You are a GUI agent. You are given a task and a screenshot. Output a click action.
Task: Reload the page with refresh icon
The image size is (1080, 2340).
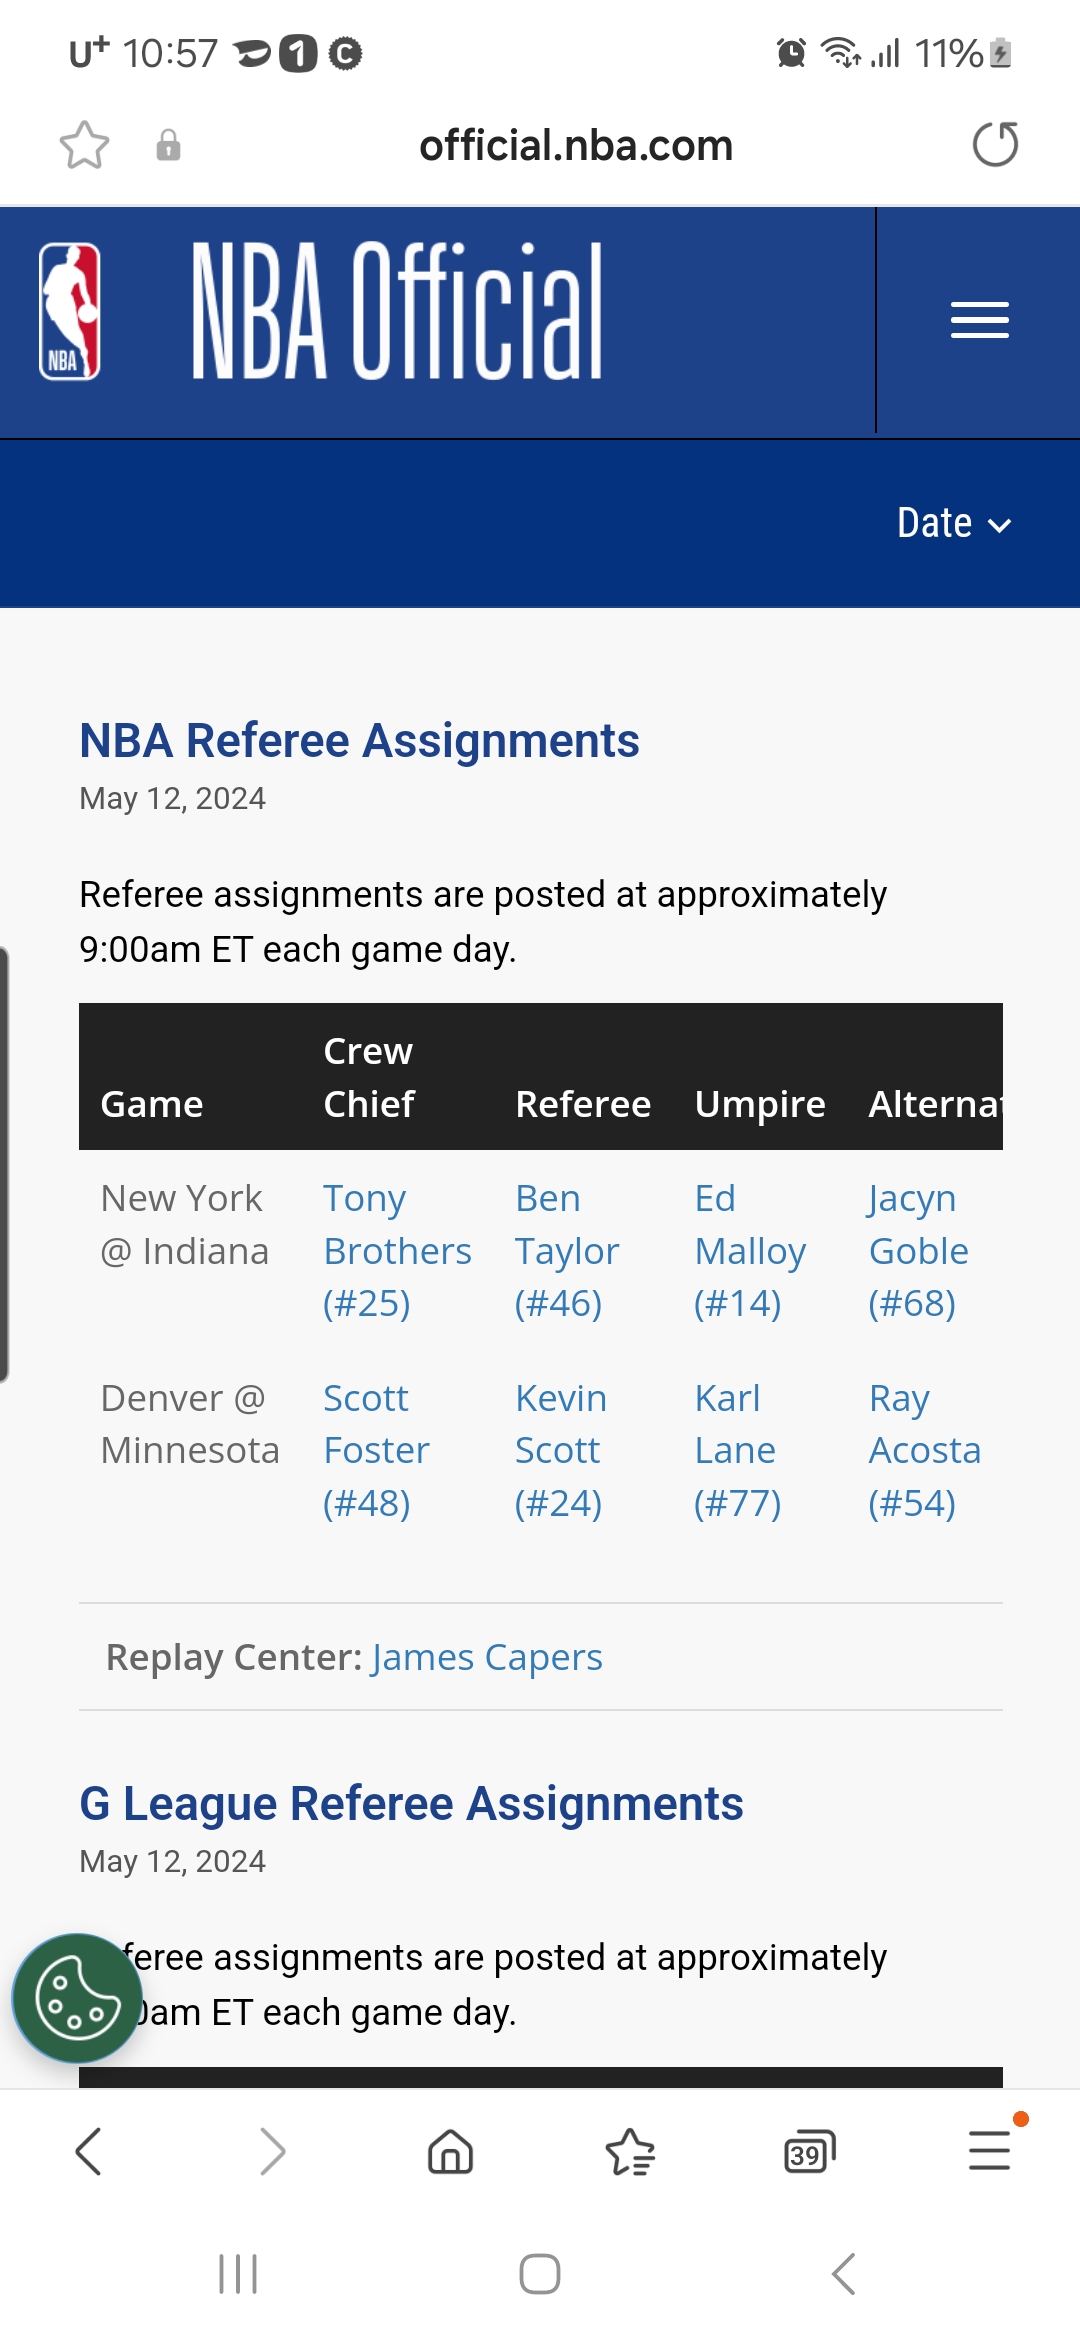[995, 145]
